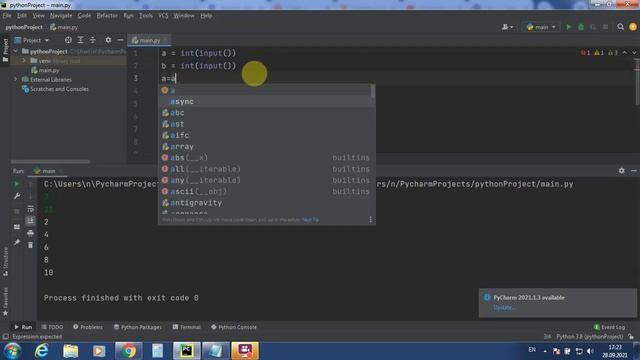Run the main configuration with green play icon
This screenshot has height=360, width=640.
click(569, 27)
